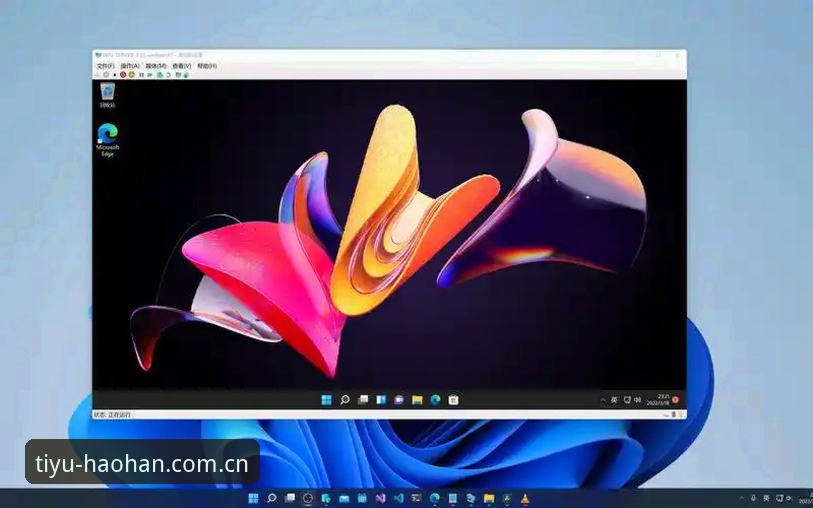Open the 查看(V) menu

click(x=181, y=66)
